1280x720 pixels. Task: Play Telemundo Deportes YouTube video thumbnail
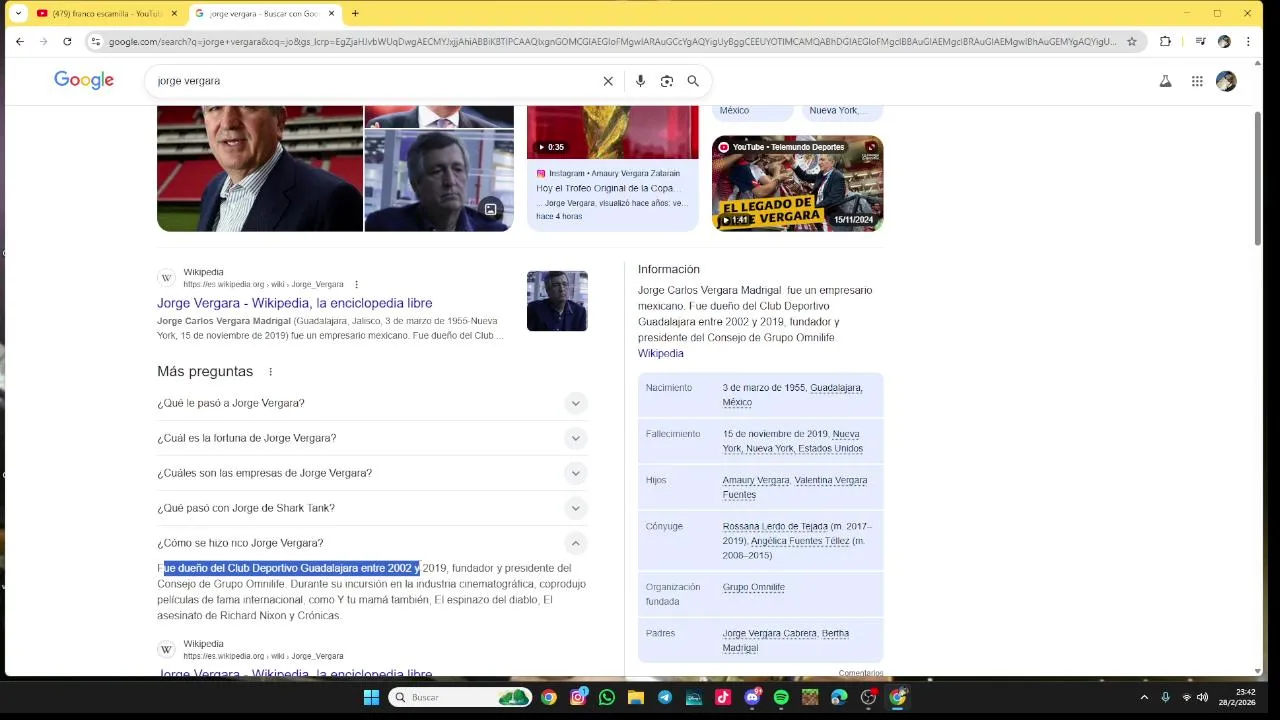pyautogui.click(x=798, y=183)
